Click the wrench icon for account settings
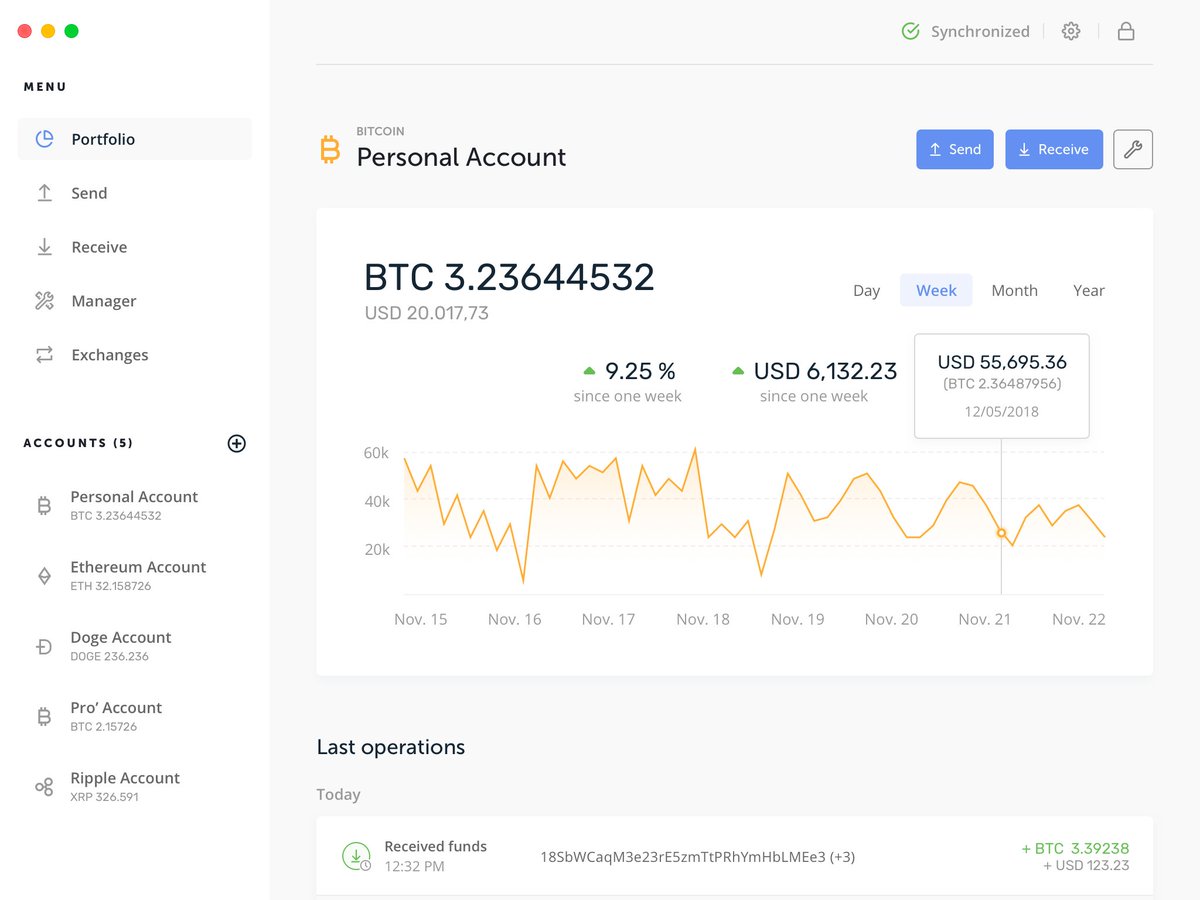Screen dimensions: 1200x900 pyautogui.click(x=1133, y=149)
